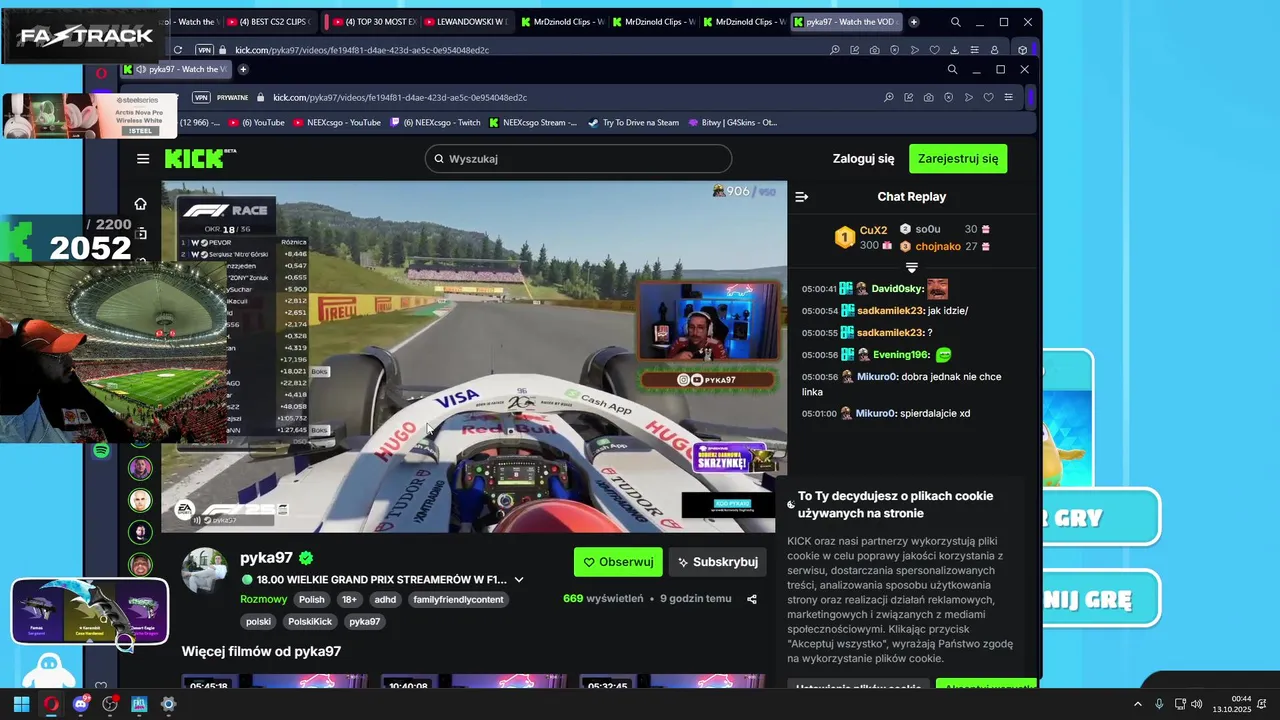Click Mikuro0 in the spierdalajcie xd message
The image size is (1280, 720).
877,413
